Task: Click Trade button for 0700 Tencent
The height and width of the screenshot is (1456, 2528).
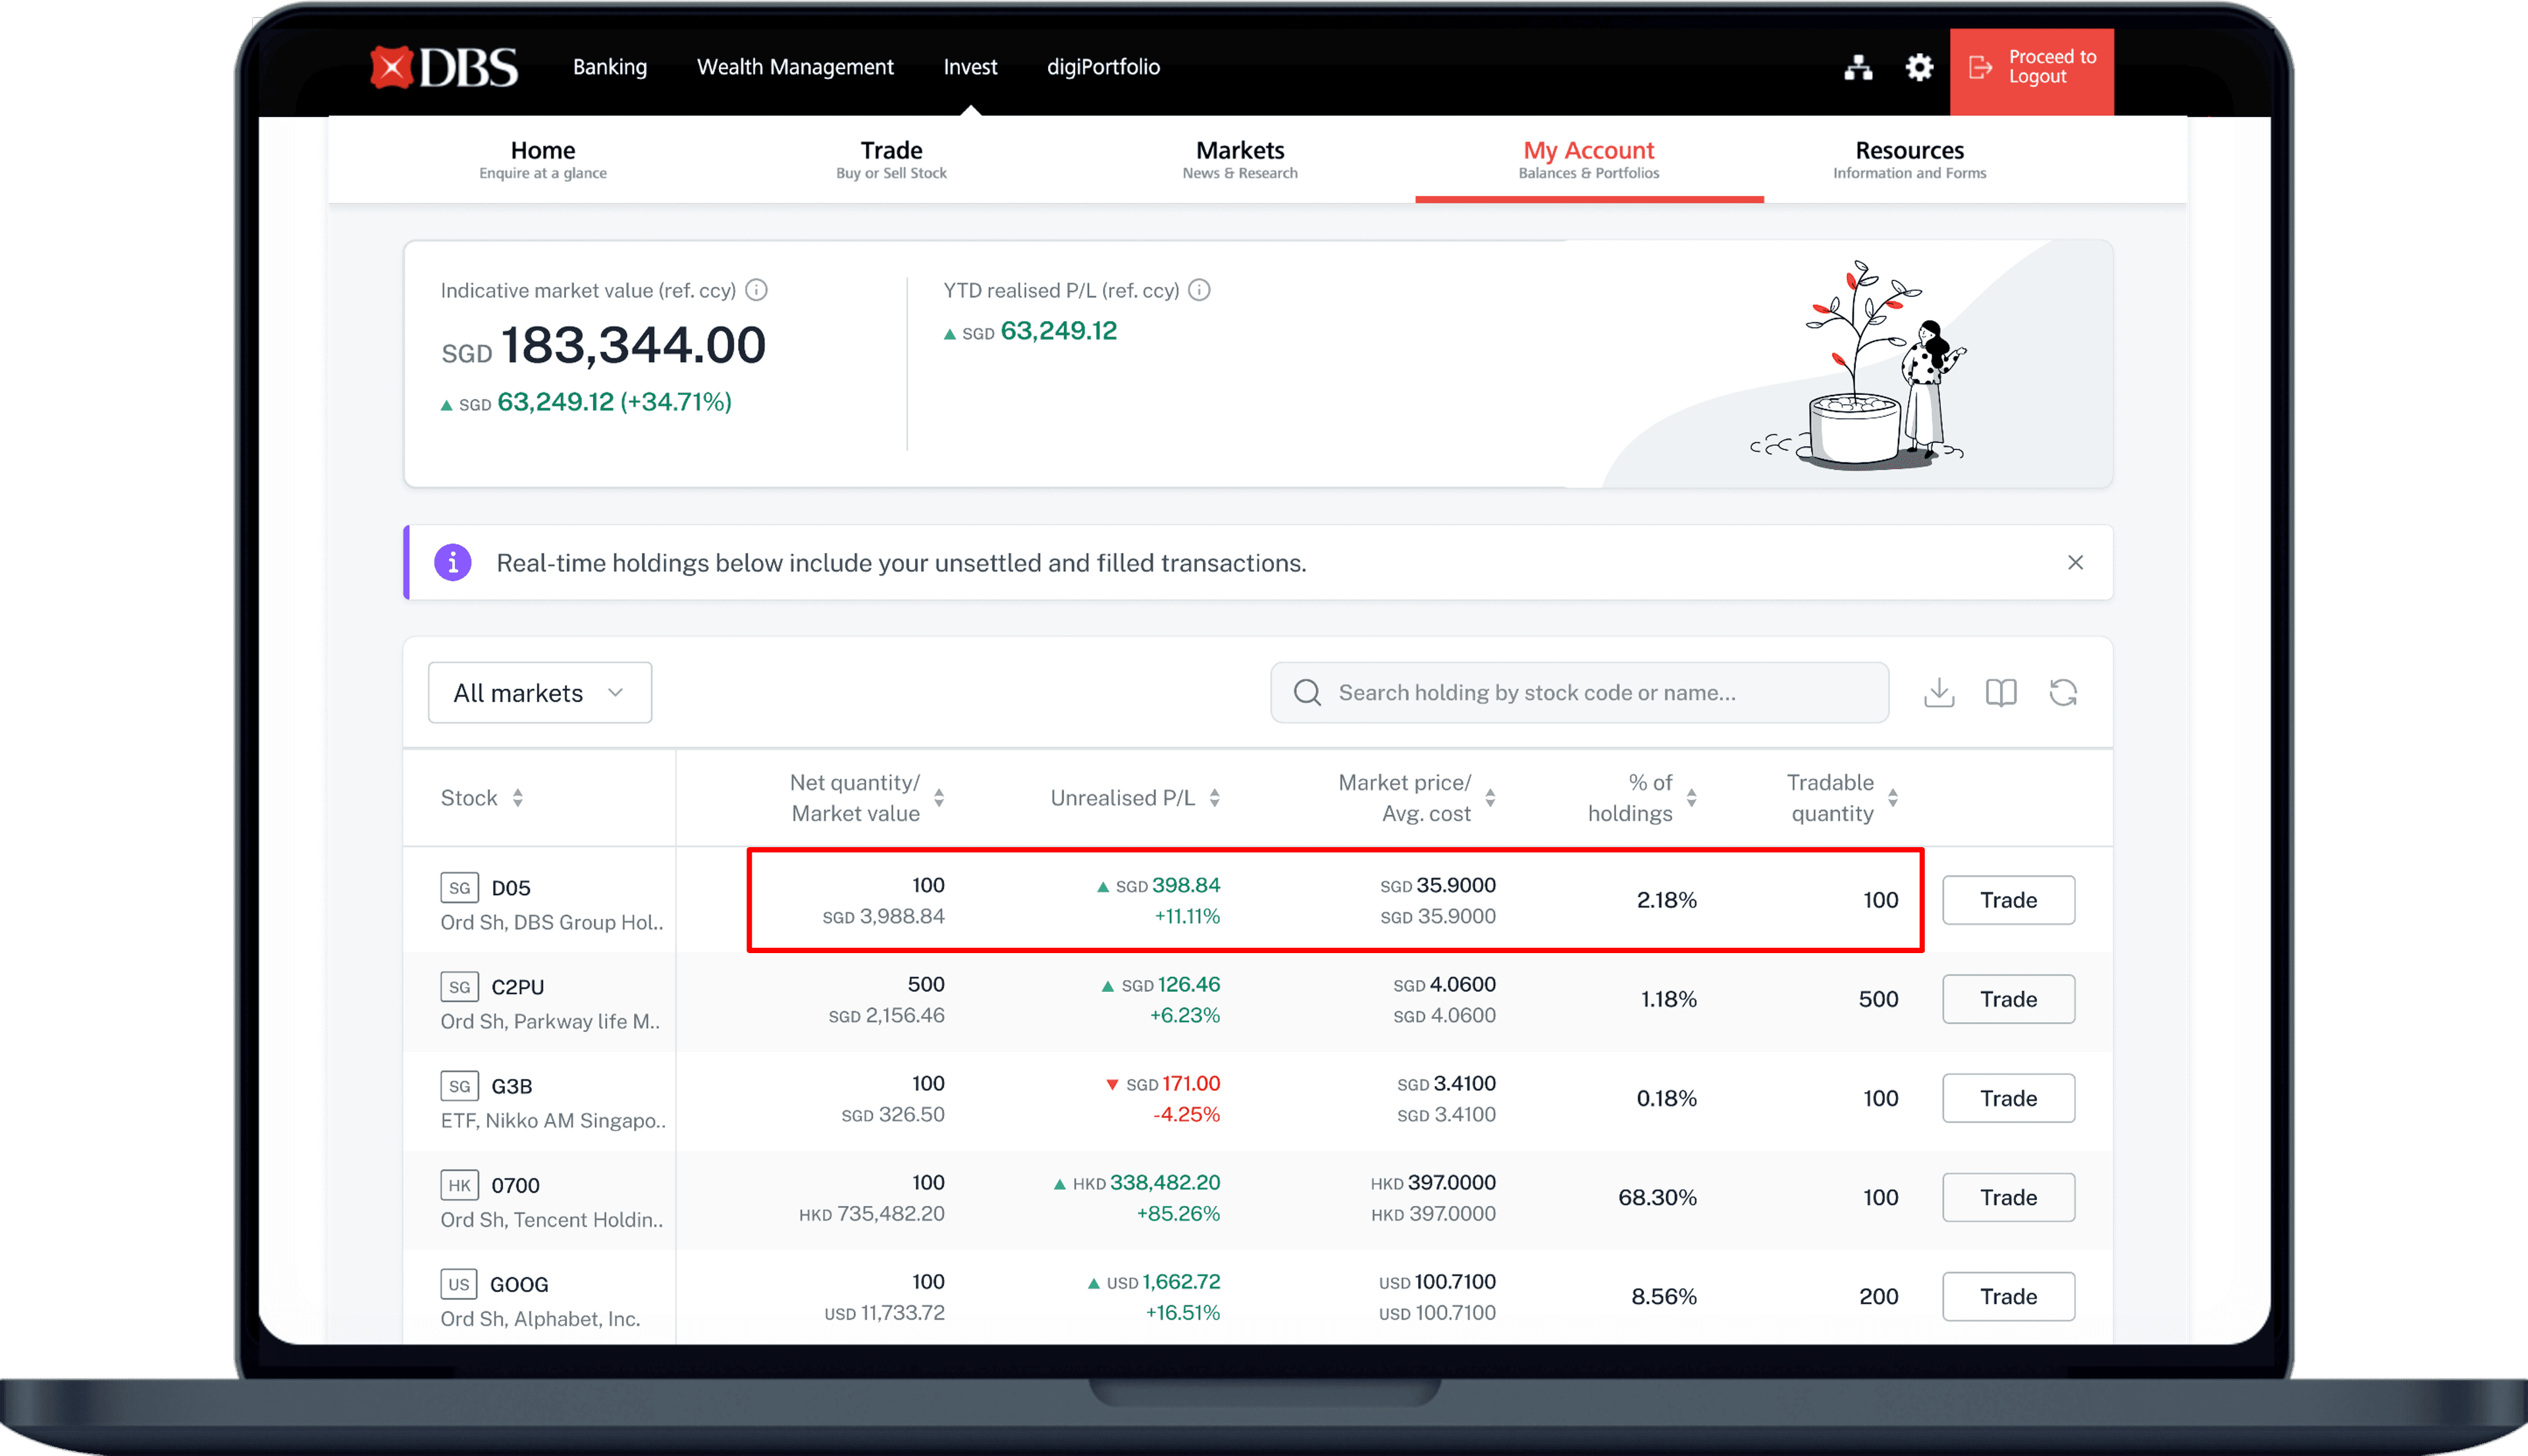Action: point(2008,1197)
